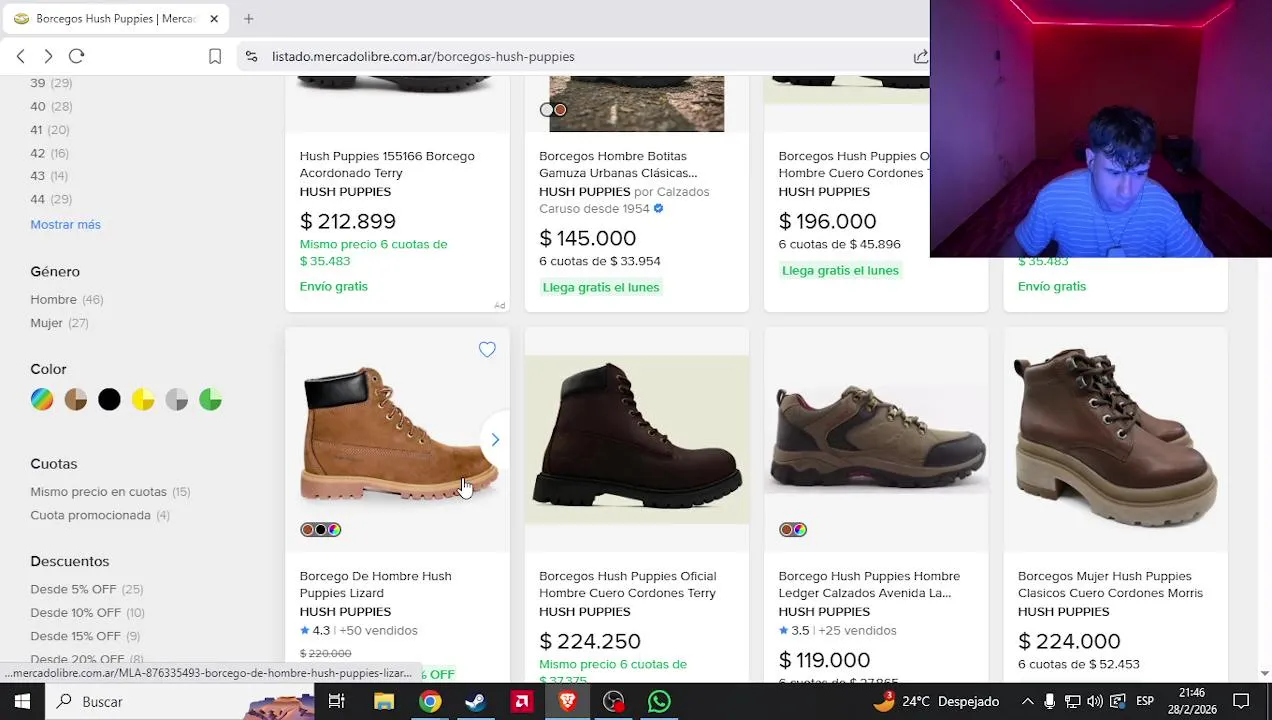The height and width of the screenshot is (720, 1272).
Task: Filter by green color swatch in the sidebar
Action: [x=210, y=400]
